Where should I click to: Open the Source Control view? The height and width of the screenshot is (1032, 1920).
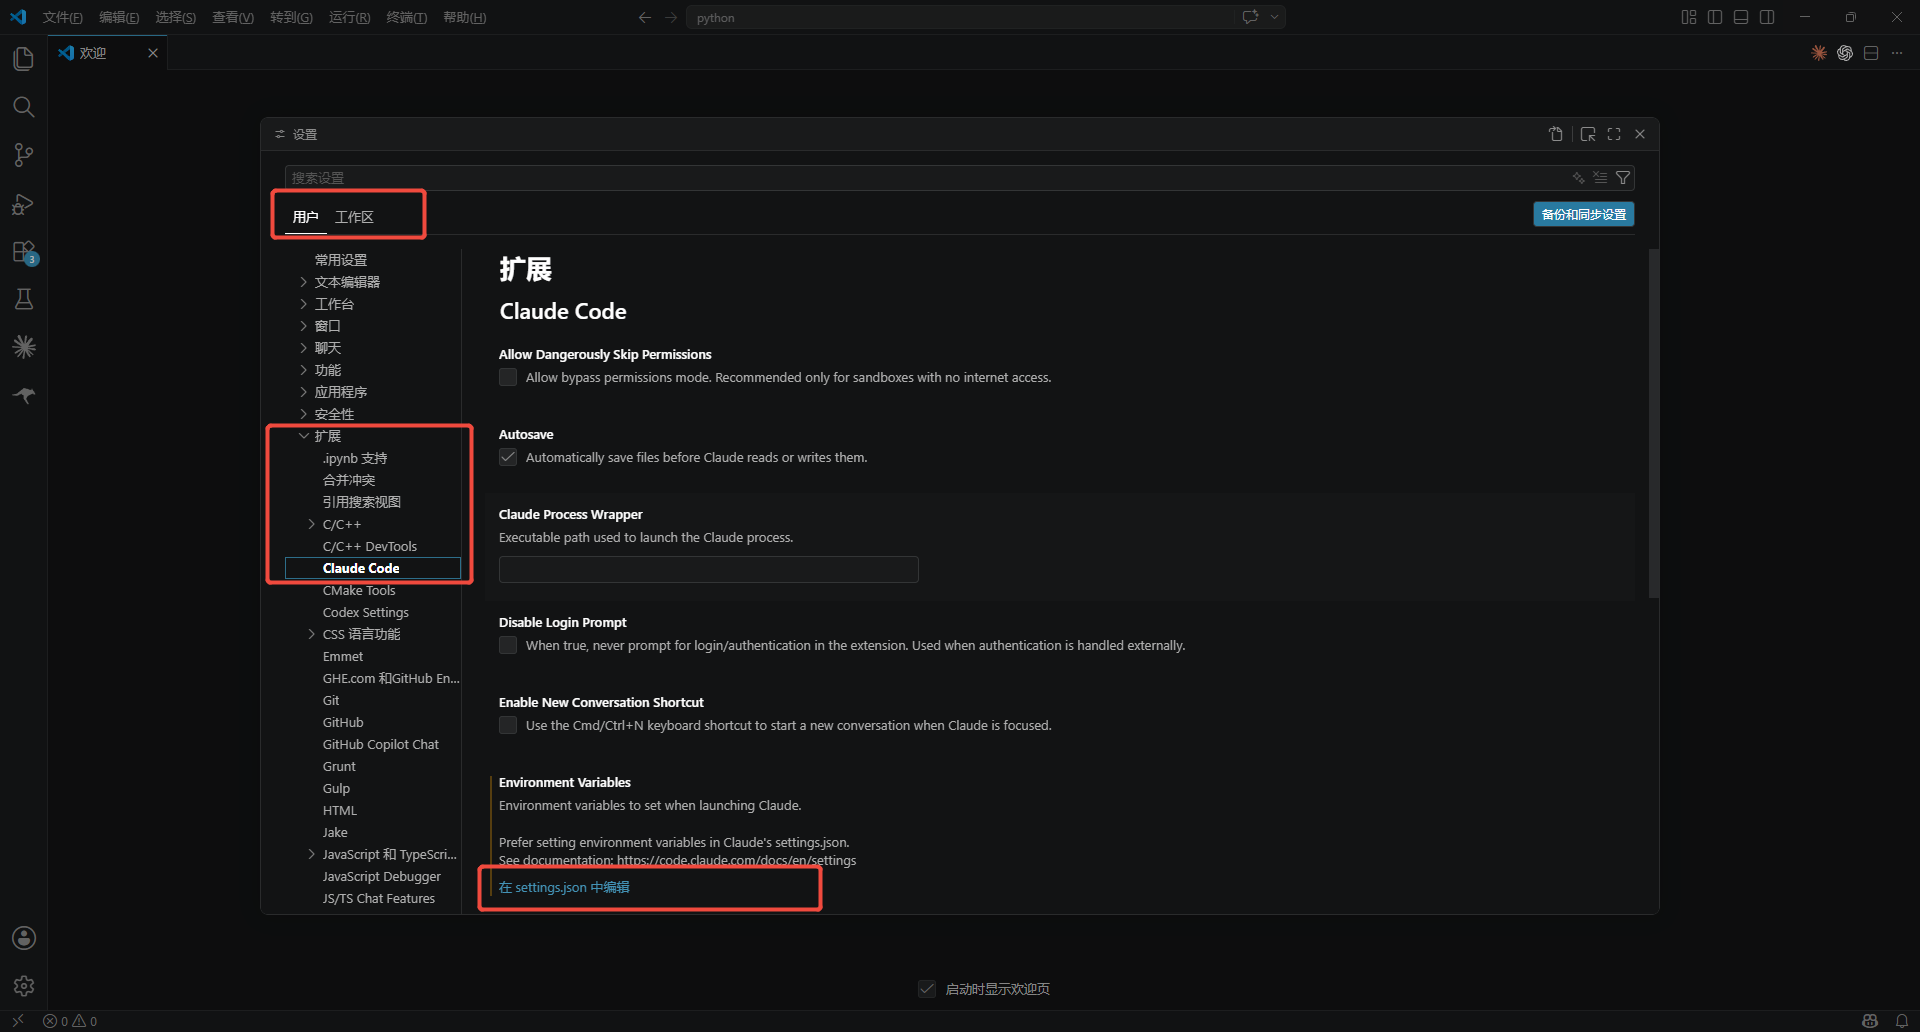click(23, 155)
